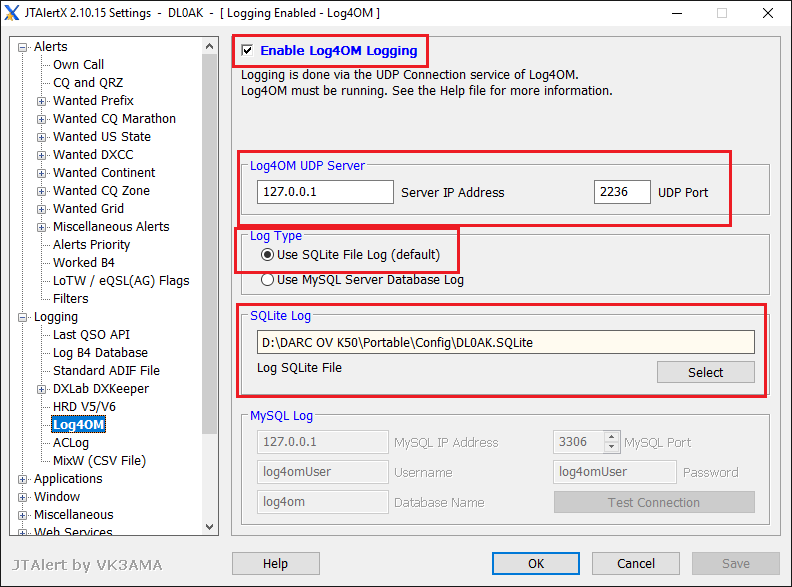Select HRD V5/V6 logging option

coord(84,407)
